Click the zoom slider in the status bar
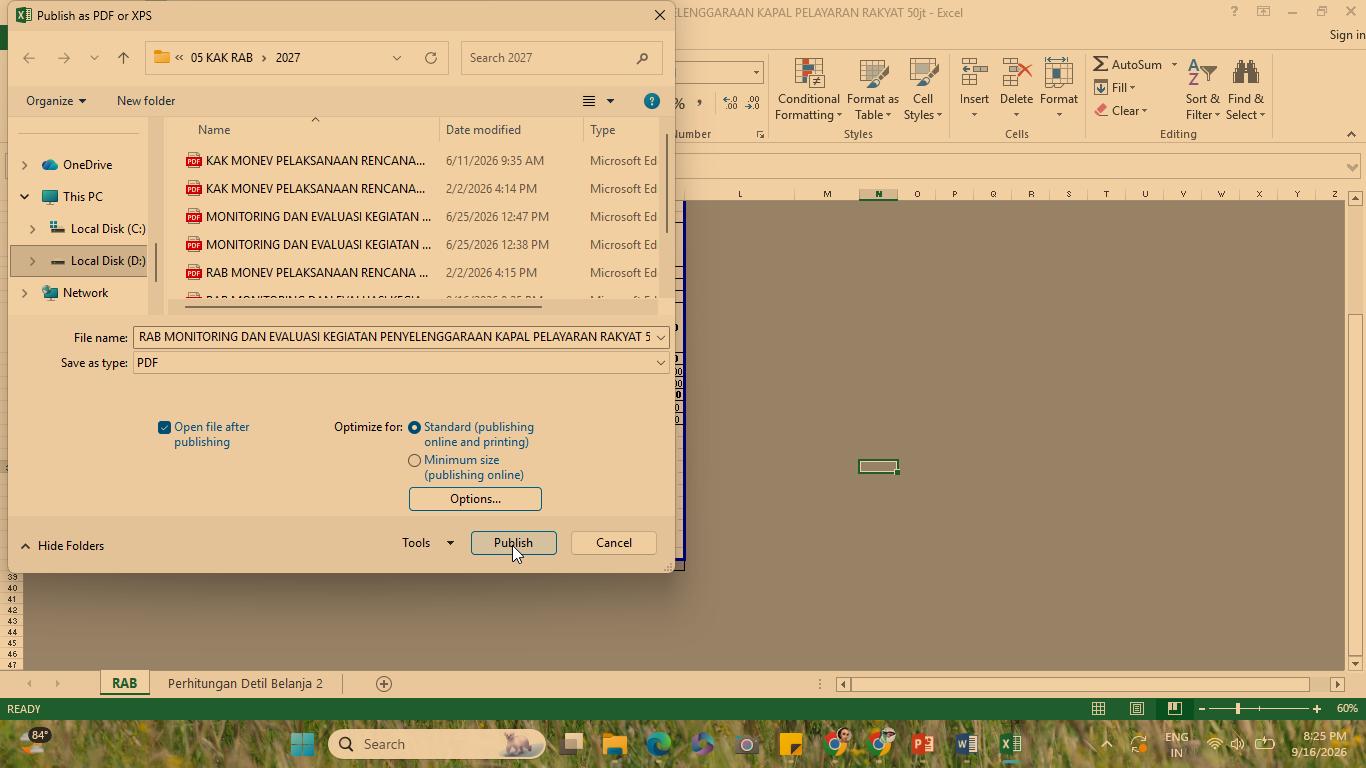This screenshot has width=1366, height=768. [1238, 708]
